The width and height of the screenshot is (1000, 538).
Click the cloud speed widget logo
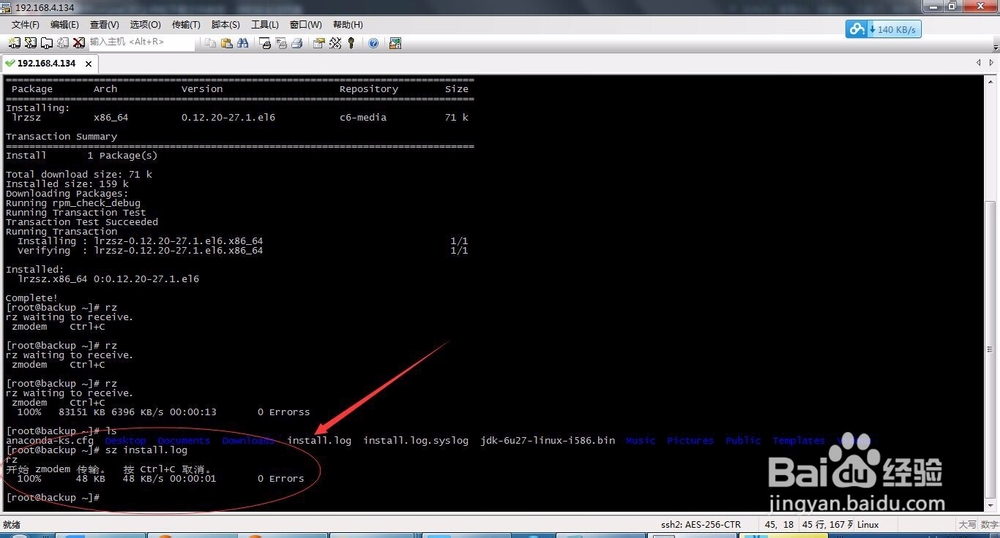tap(857, 29)
